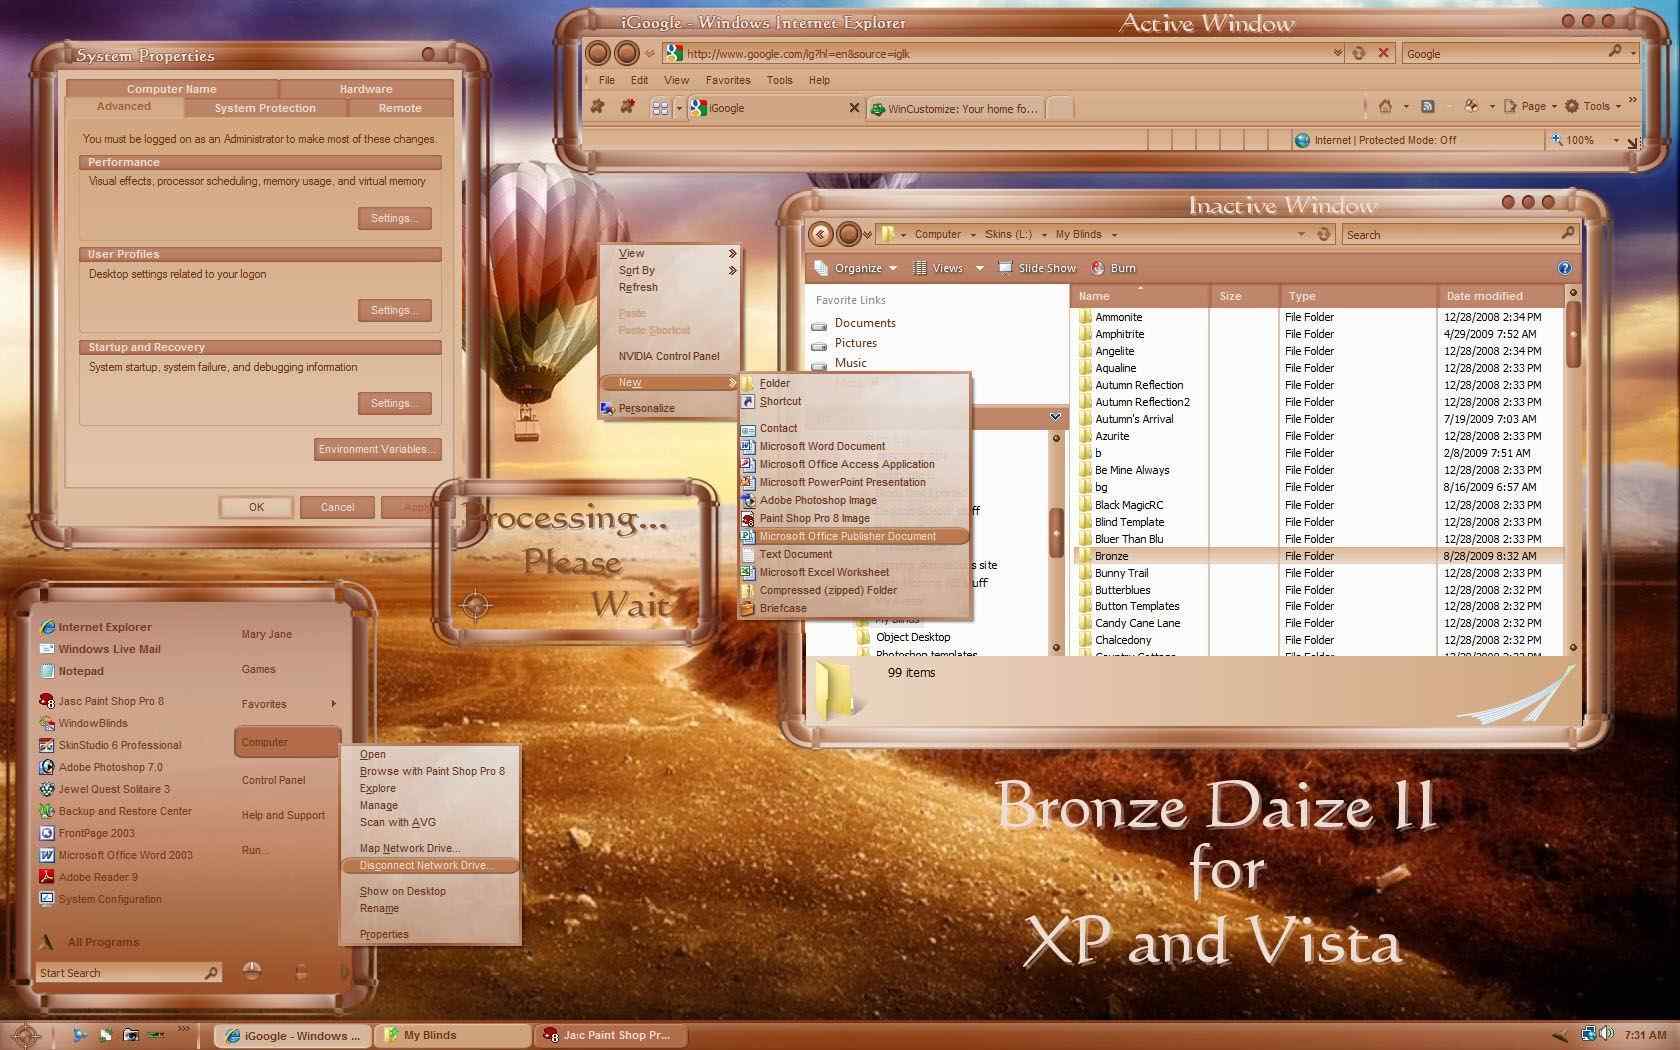Select the Bronze folder row
The image size is (1680, 1050).
(x=1318, y=556)
